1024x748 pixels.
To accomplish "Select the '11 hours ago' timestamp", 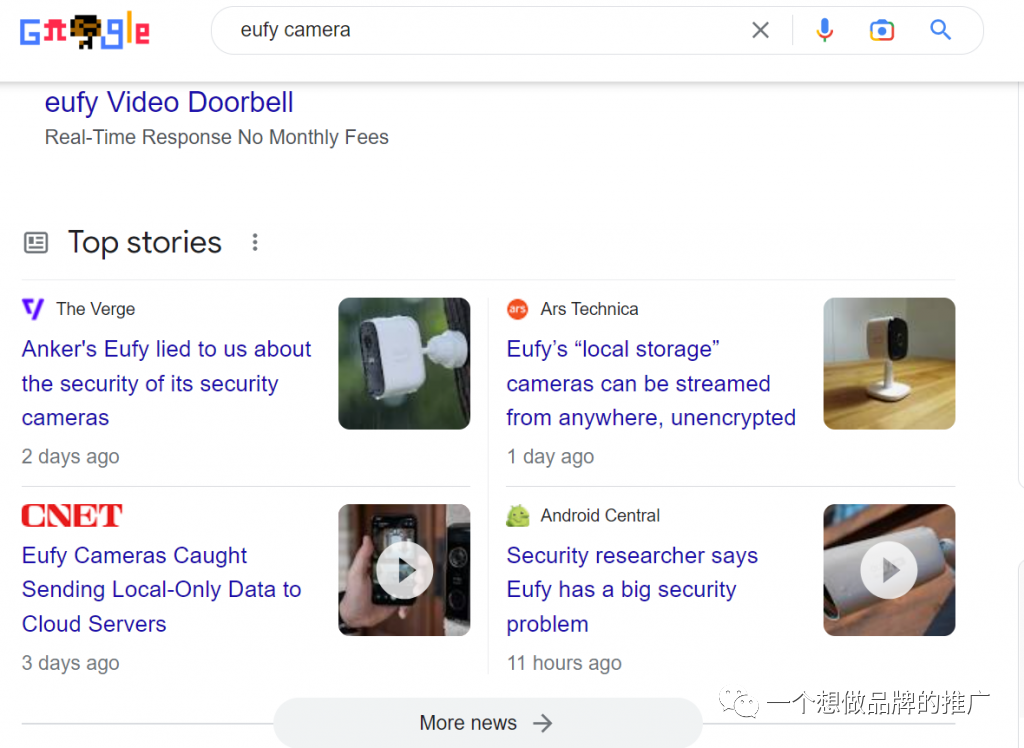I will pyautogui.click(x=564, y=662).
